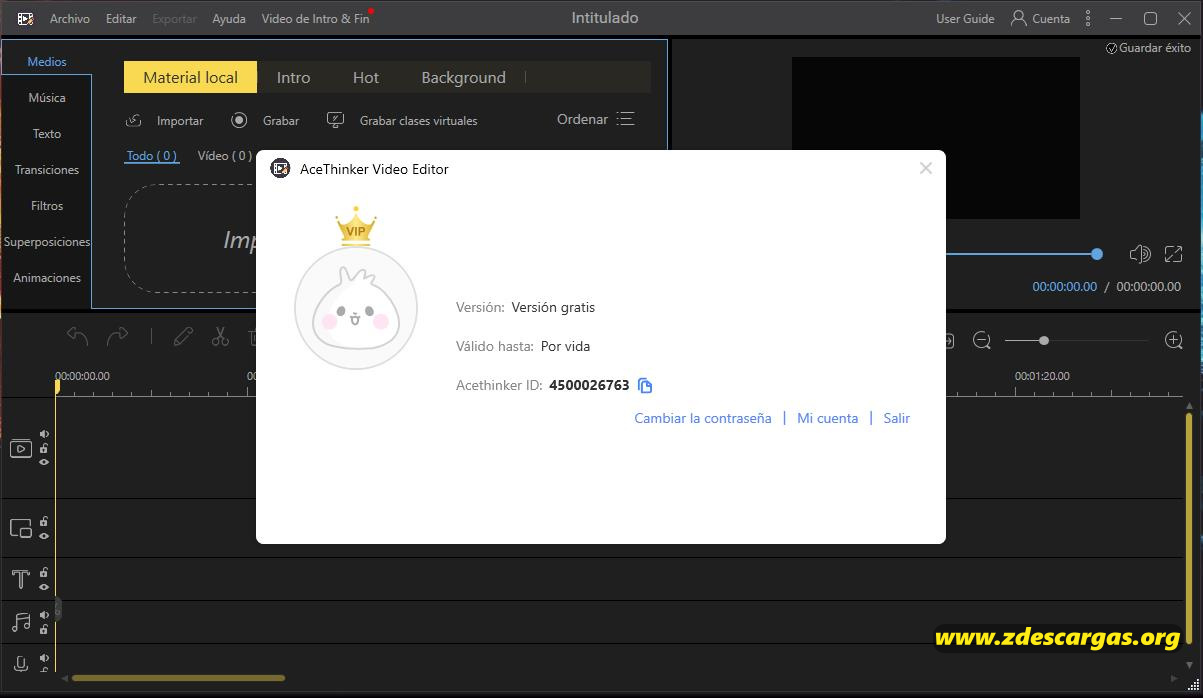Select the Filtros sidebar section
Viewport: 1203px width, 698px height.
[47, 206]
